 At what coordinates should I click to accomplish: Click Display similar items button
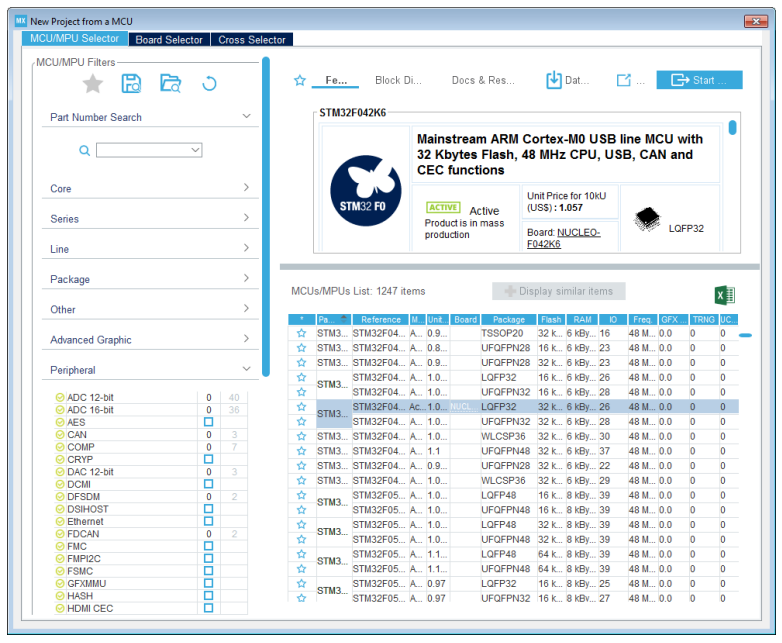559,291
